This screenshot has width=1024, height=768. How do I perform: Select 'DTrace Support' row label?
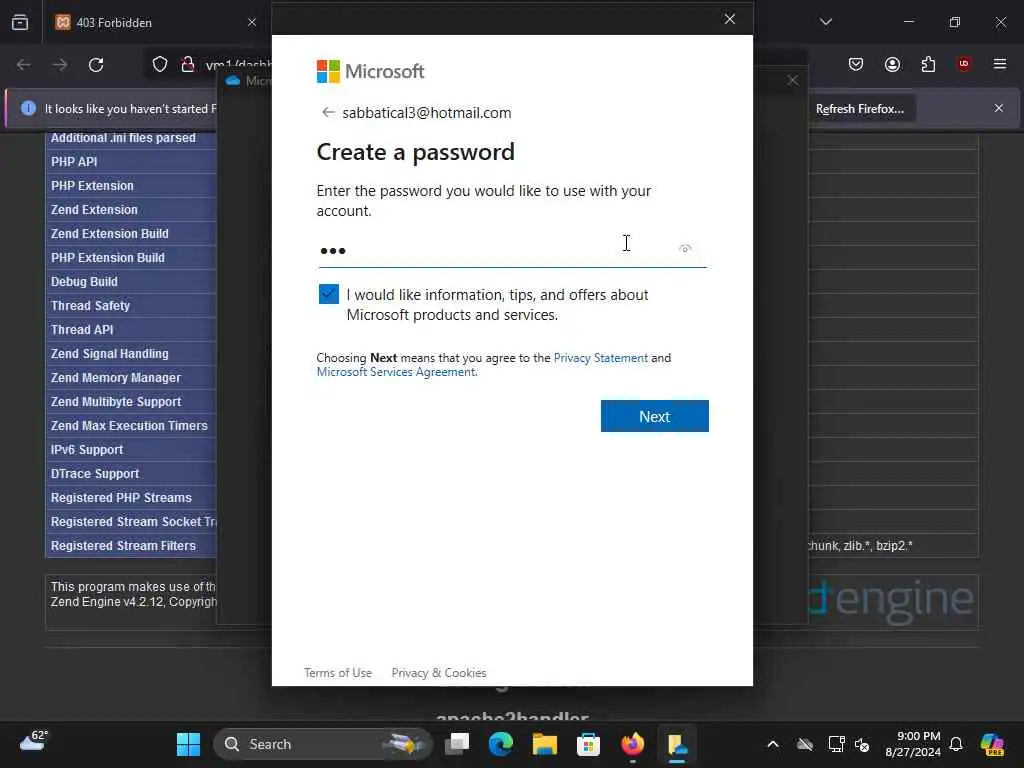[x=95, y=473]
